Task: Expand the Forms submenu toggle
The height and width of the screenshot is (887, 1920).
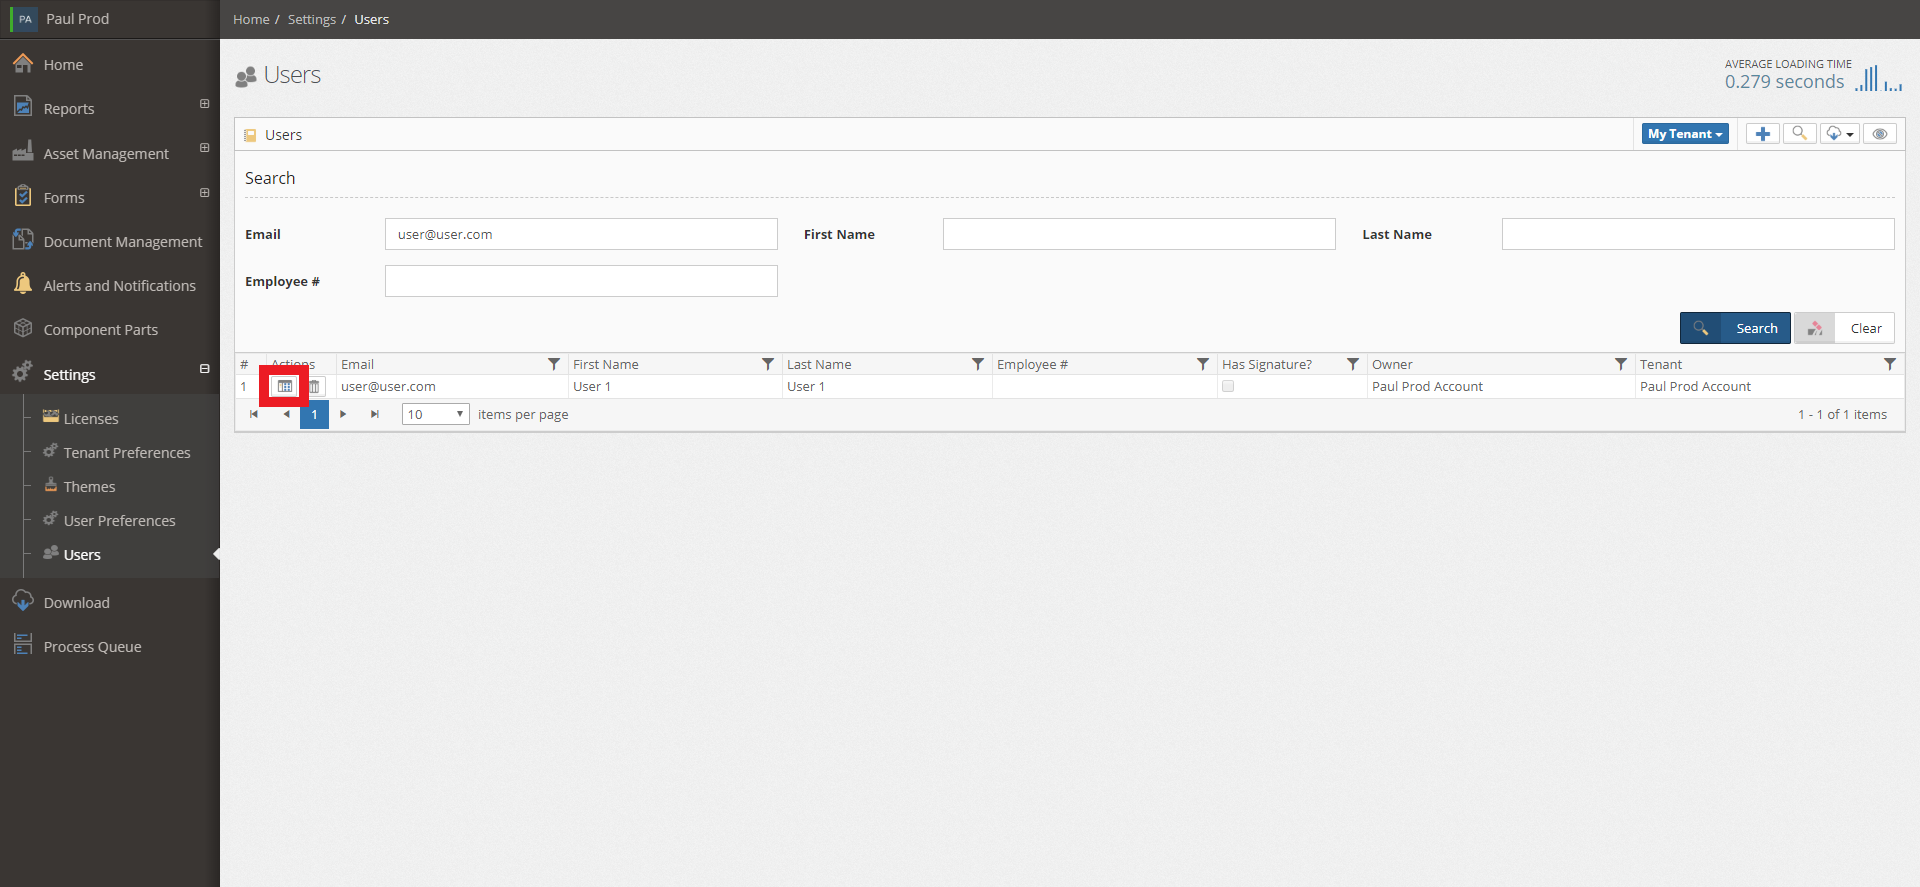Action: [x=204, y=193]
